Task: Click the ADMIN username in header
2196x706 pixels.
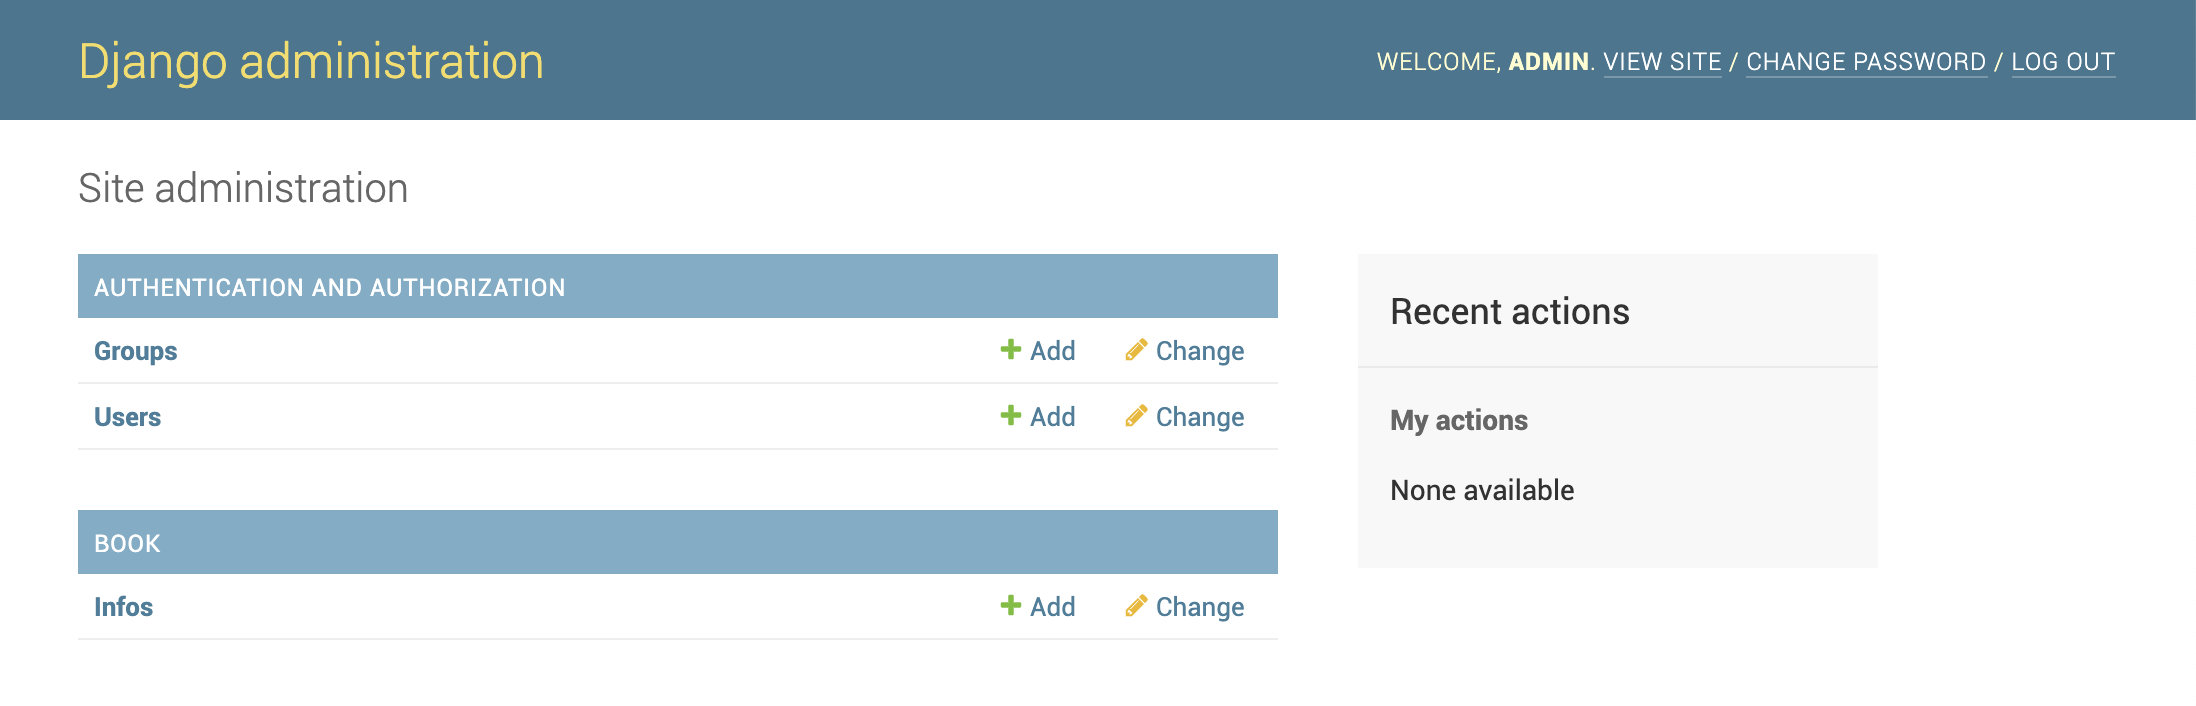Action: tap(1548, 62)
